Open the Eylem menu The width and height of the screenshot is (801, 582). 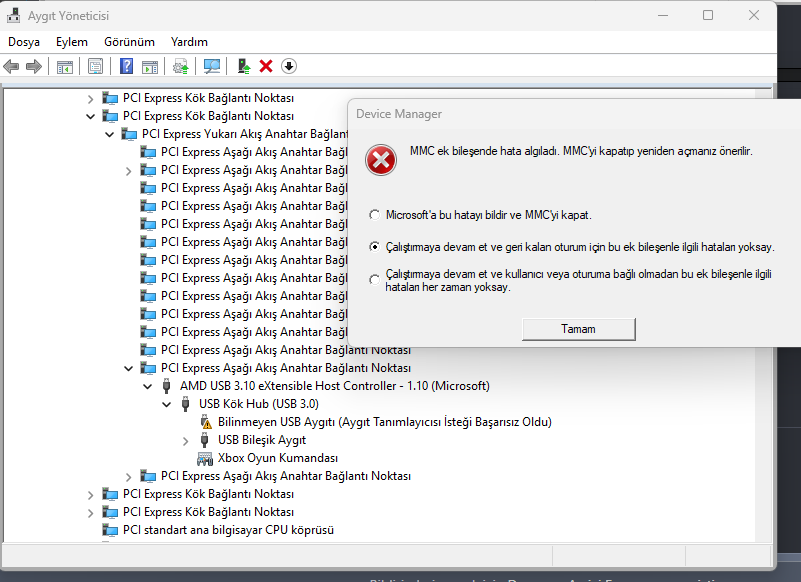tap(72, 42)
